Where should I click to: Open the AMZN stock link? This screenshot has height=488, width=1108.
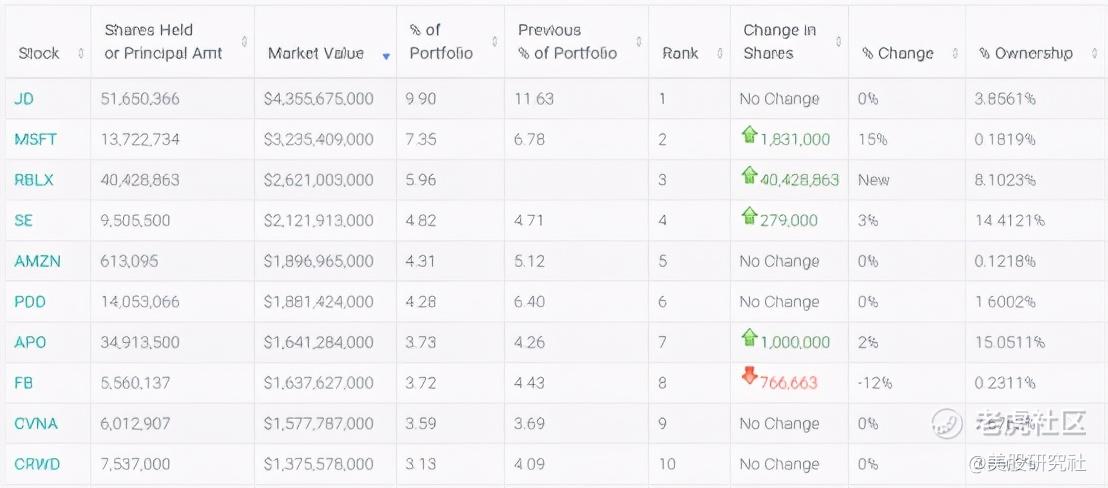[x=37, y=261]
